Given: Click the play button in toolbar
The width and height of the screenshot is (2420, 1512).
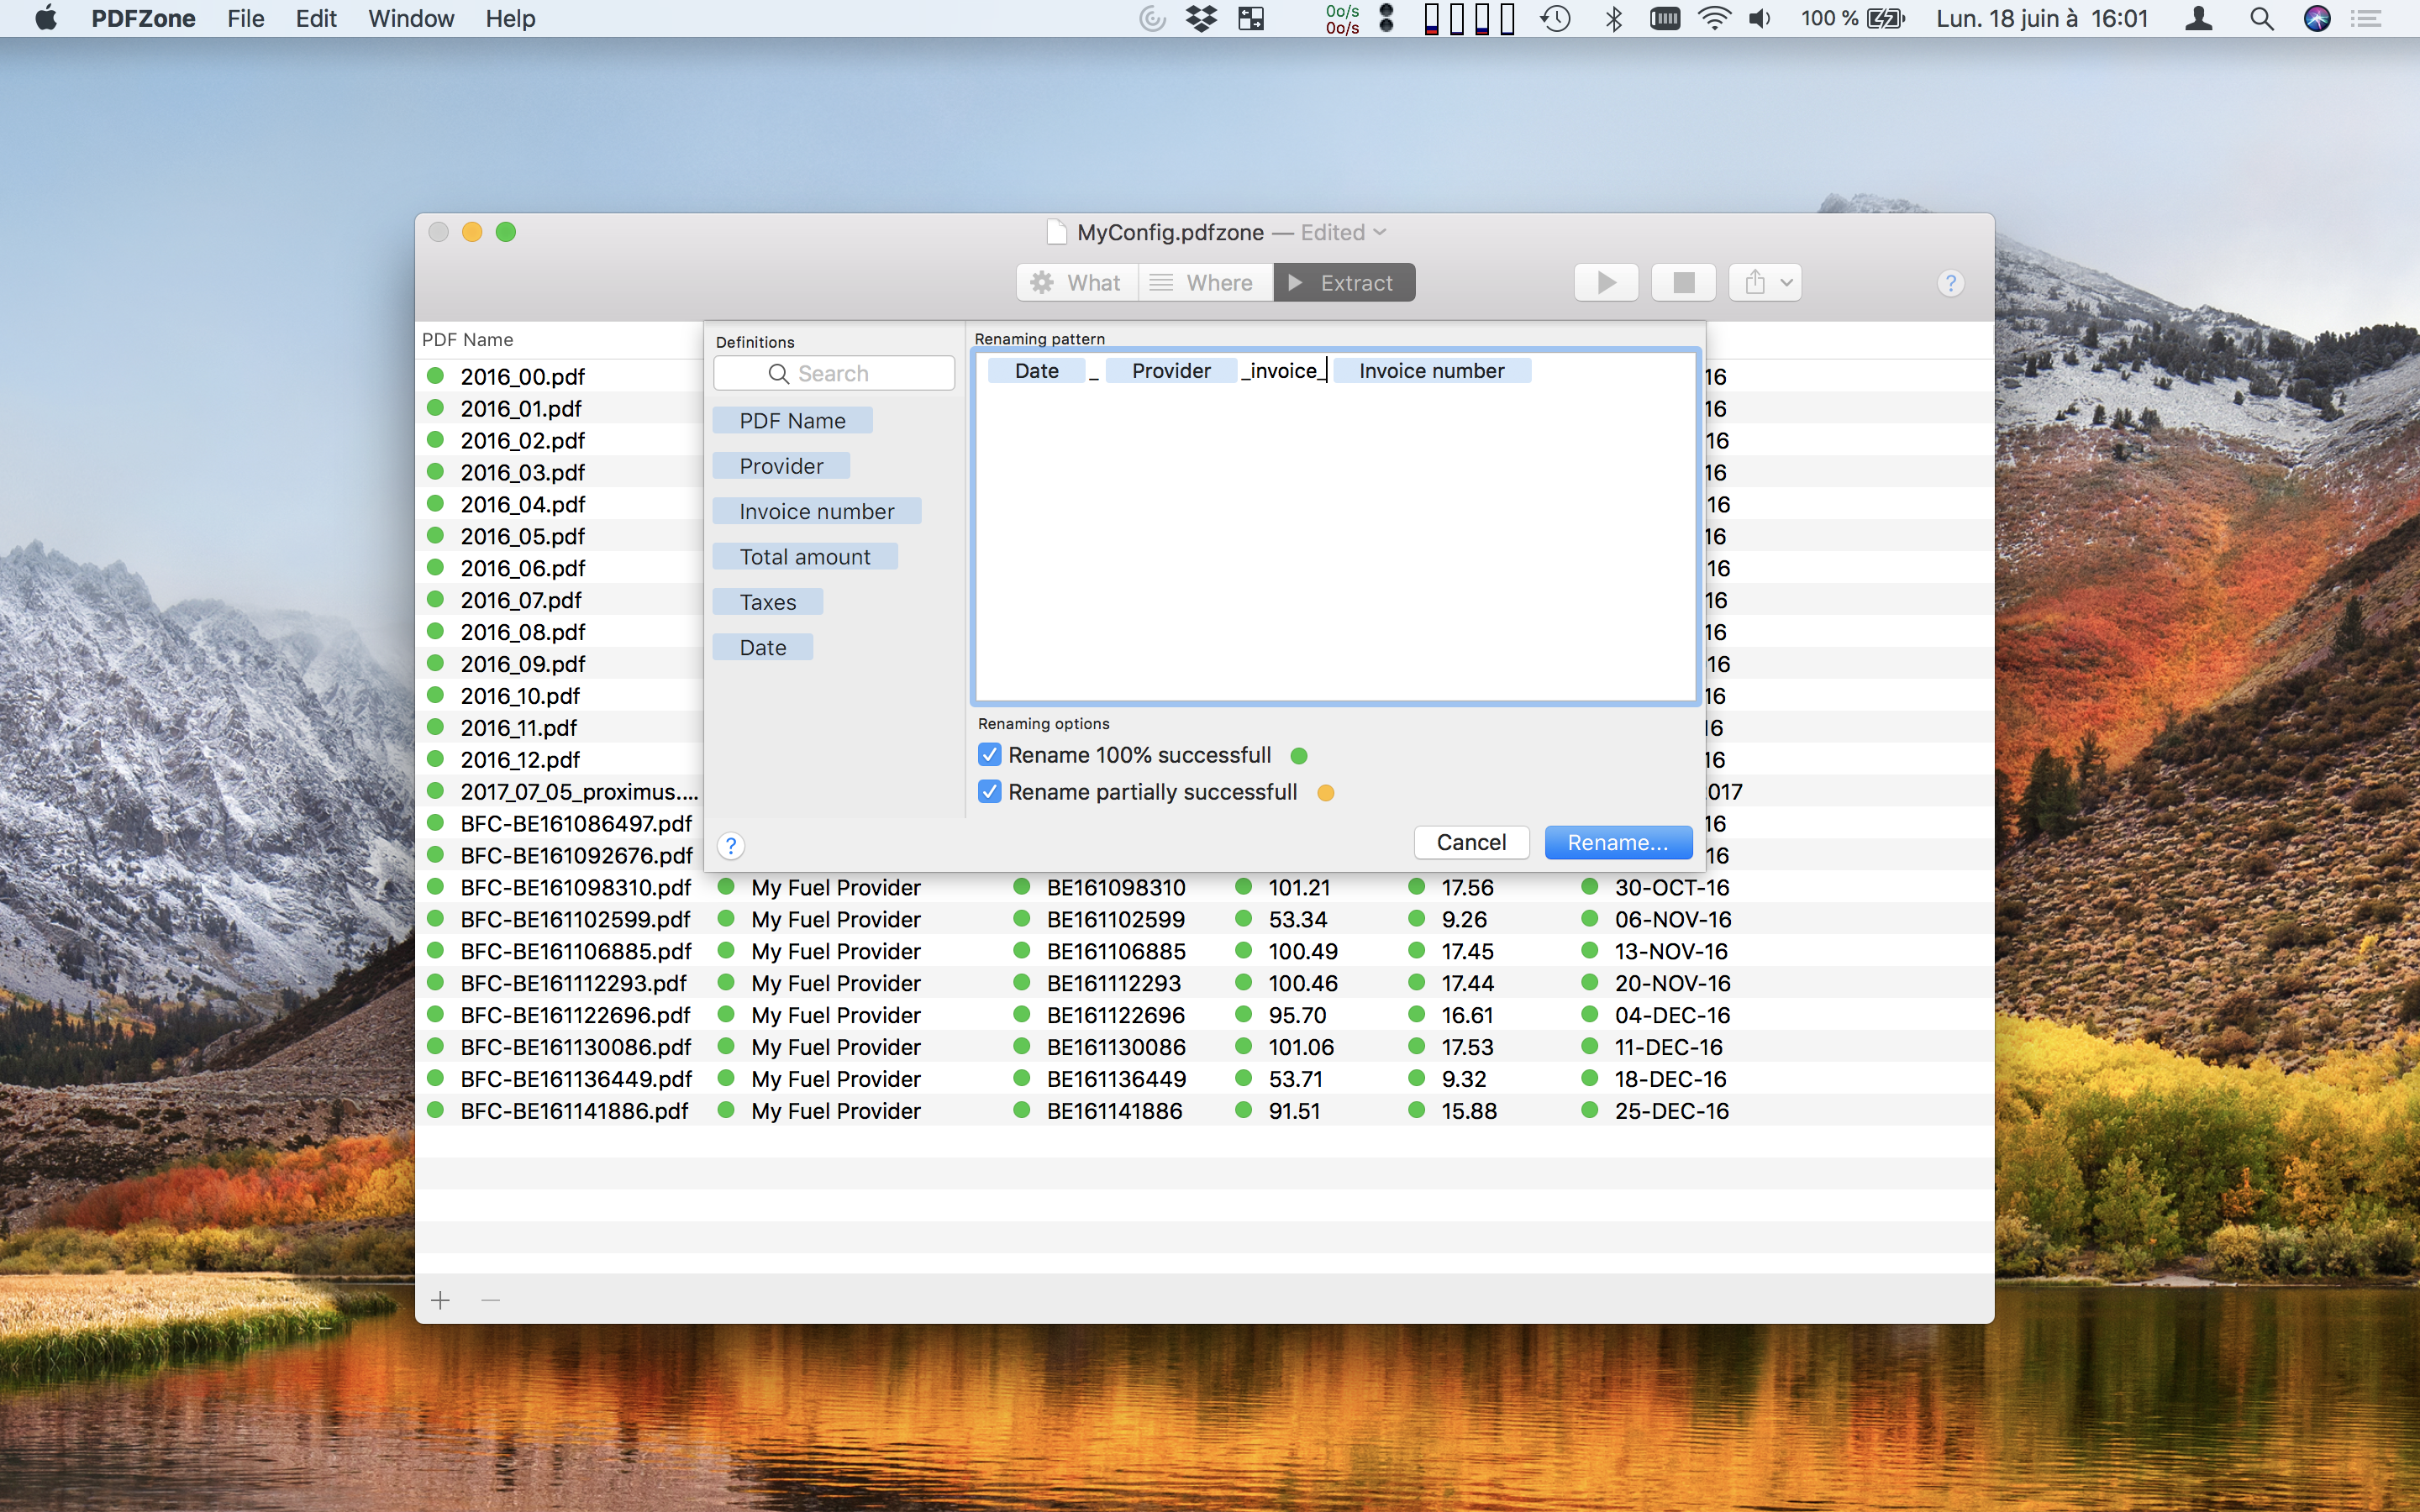Looking at the screenshot, I should (x=1605, y=283).
